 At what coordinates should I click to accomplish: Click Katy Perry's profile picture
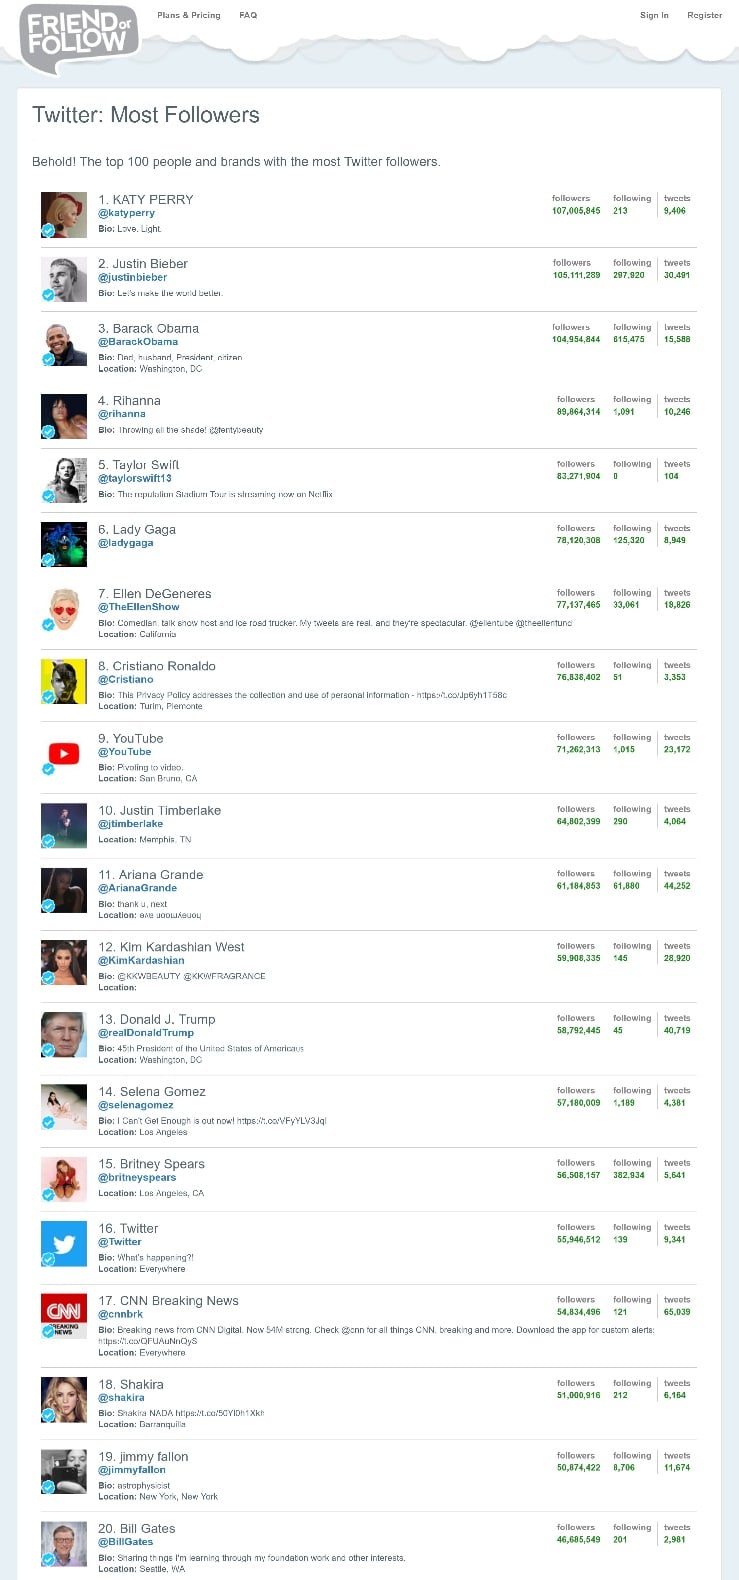(64, 215)
